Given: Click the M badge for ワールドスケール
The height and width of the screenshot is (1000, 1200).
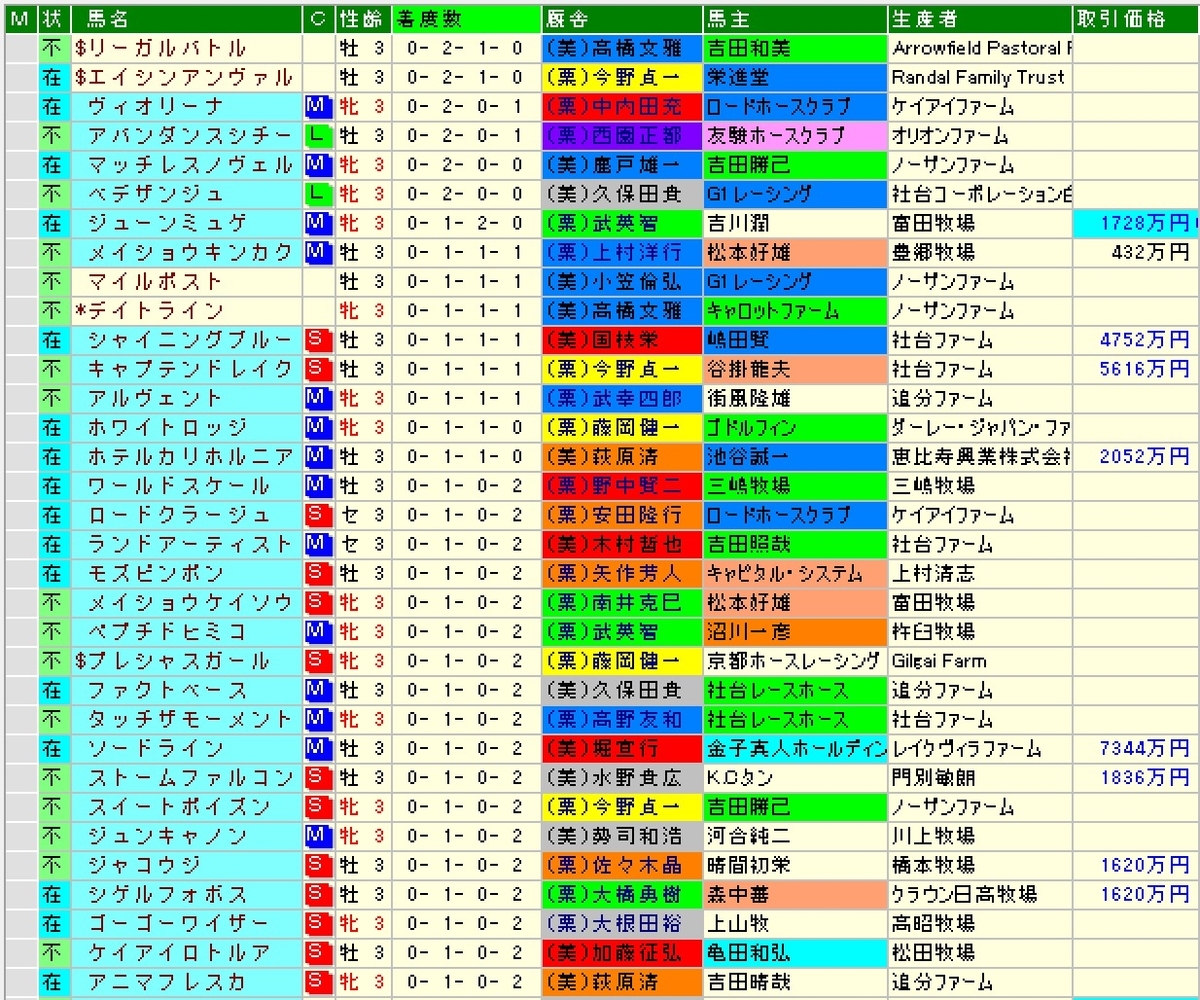Looking at the screenshot, I should (317, 486).
